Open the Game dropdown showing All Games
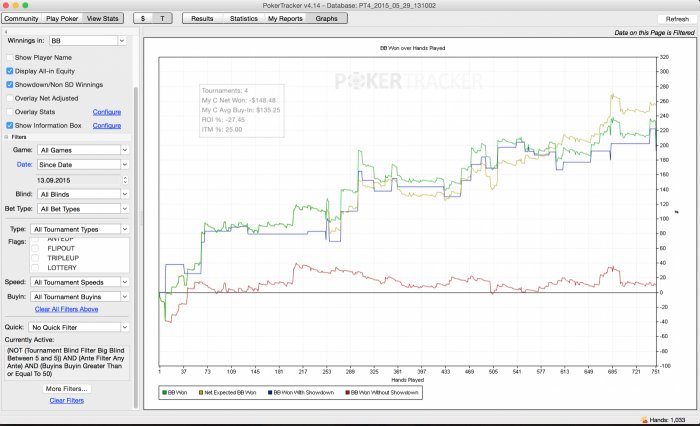Screen dimensions: 700x426 point(83,150)
